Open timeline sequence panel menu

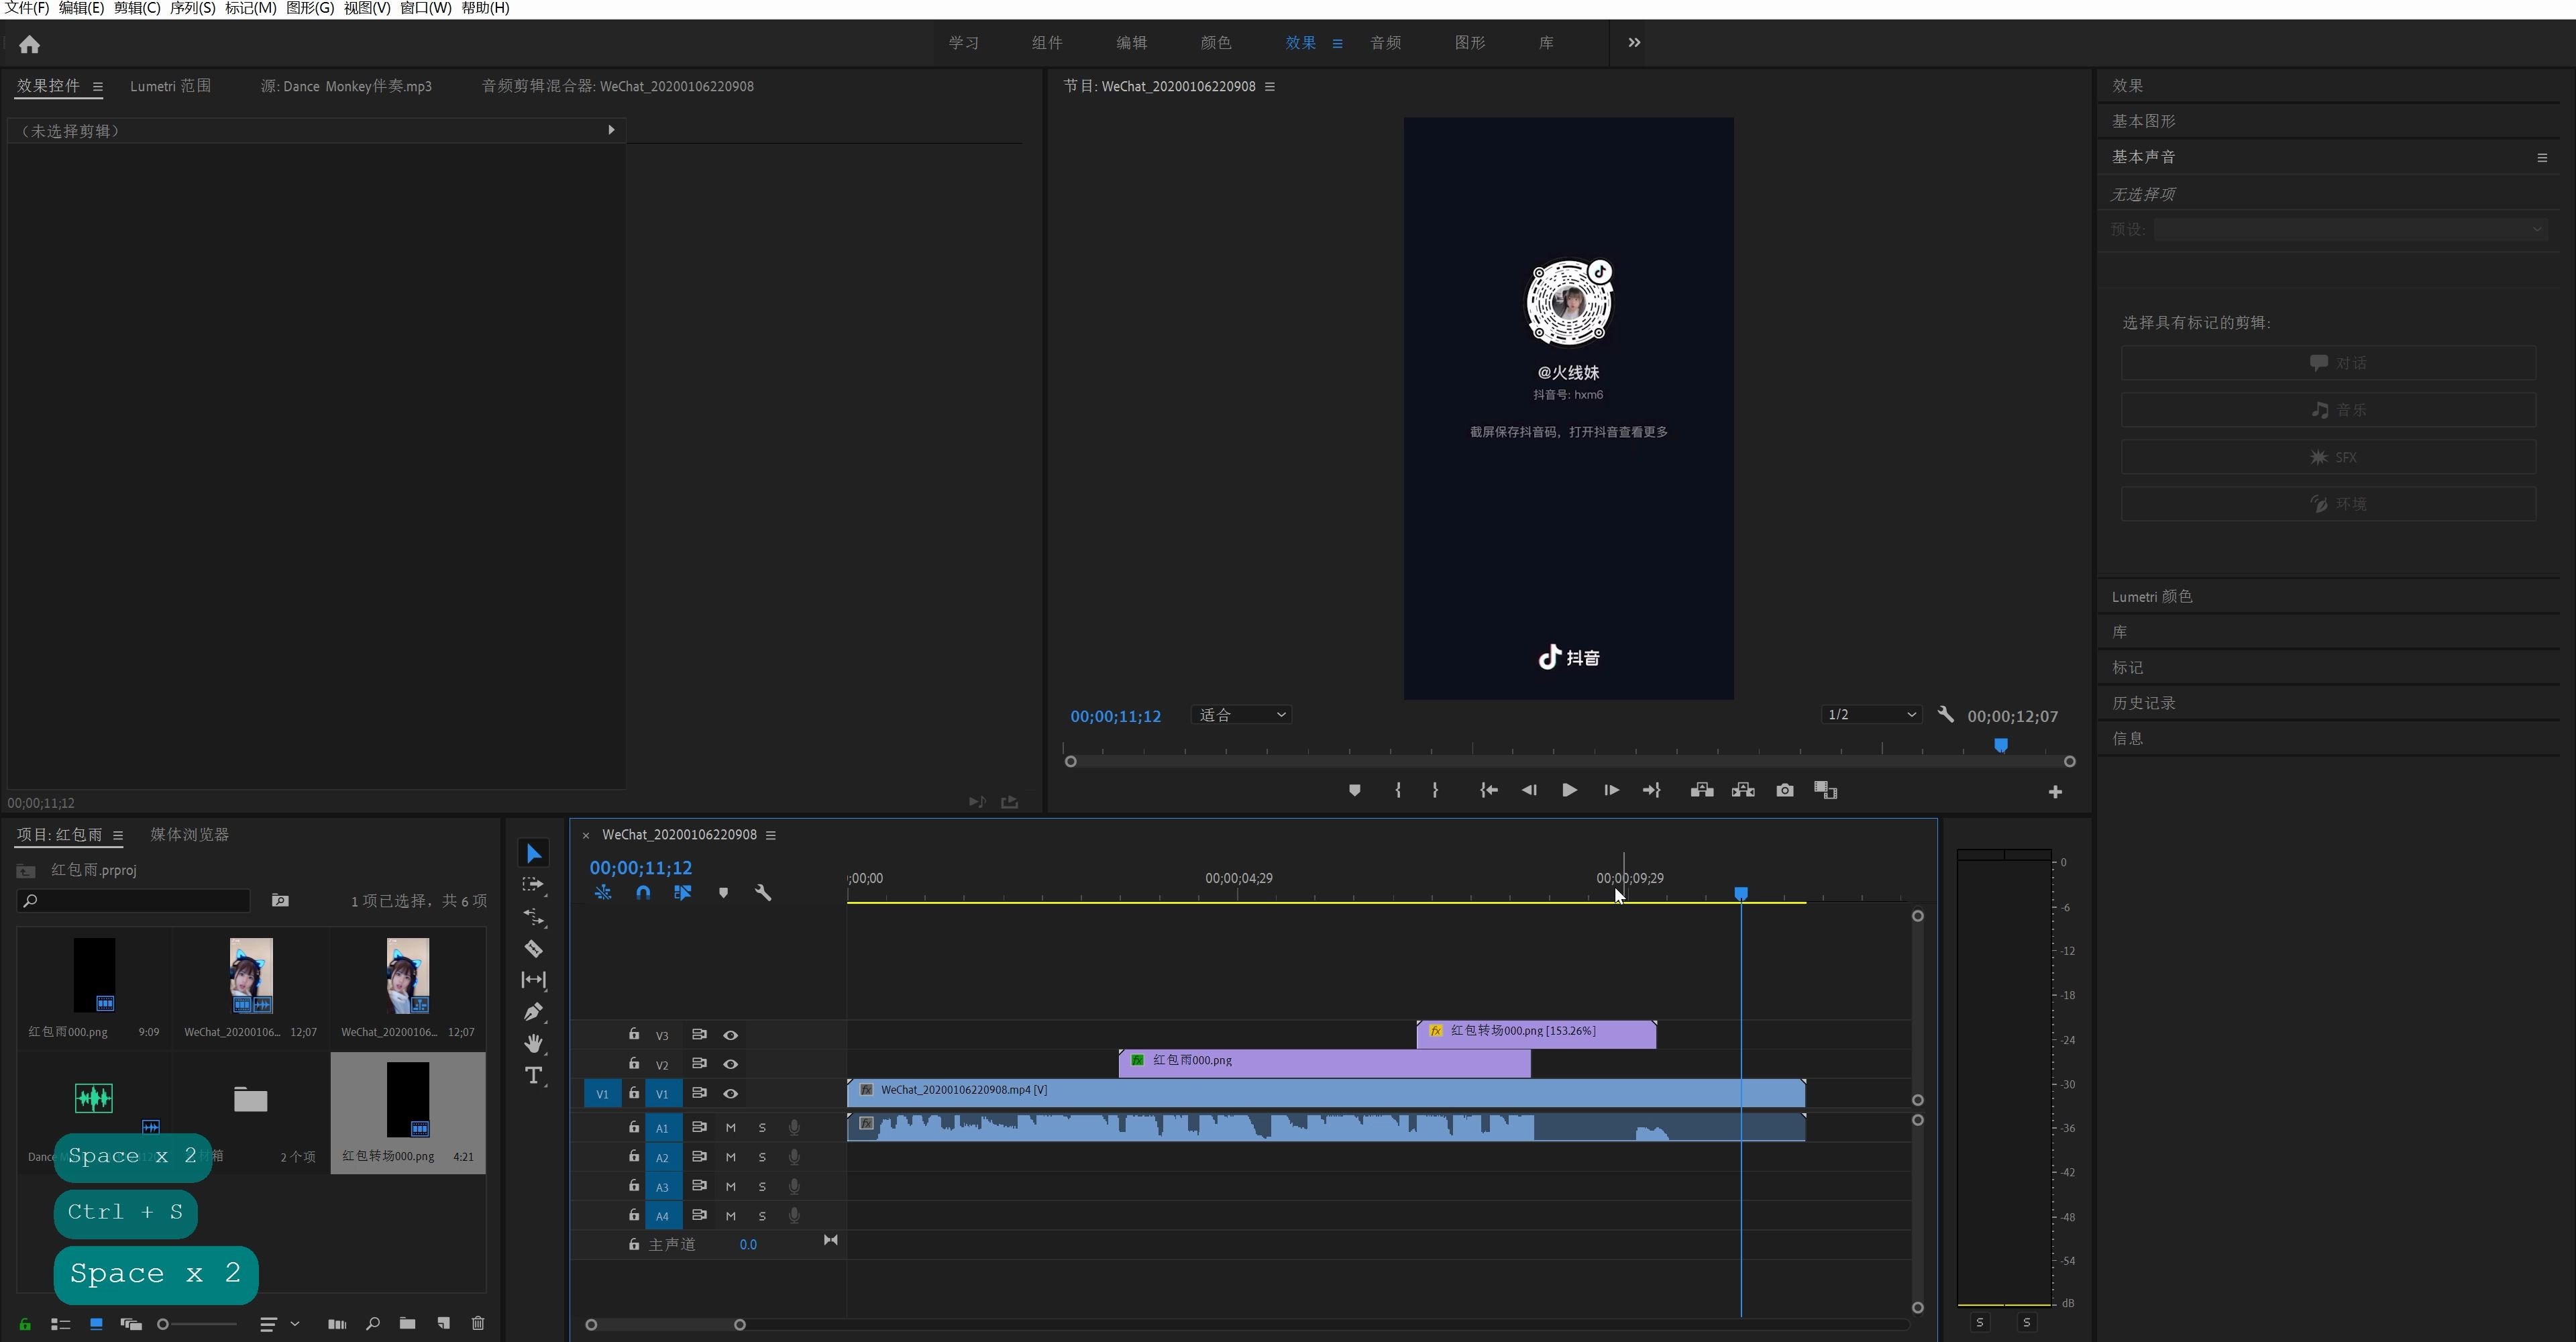[770, 835]
